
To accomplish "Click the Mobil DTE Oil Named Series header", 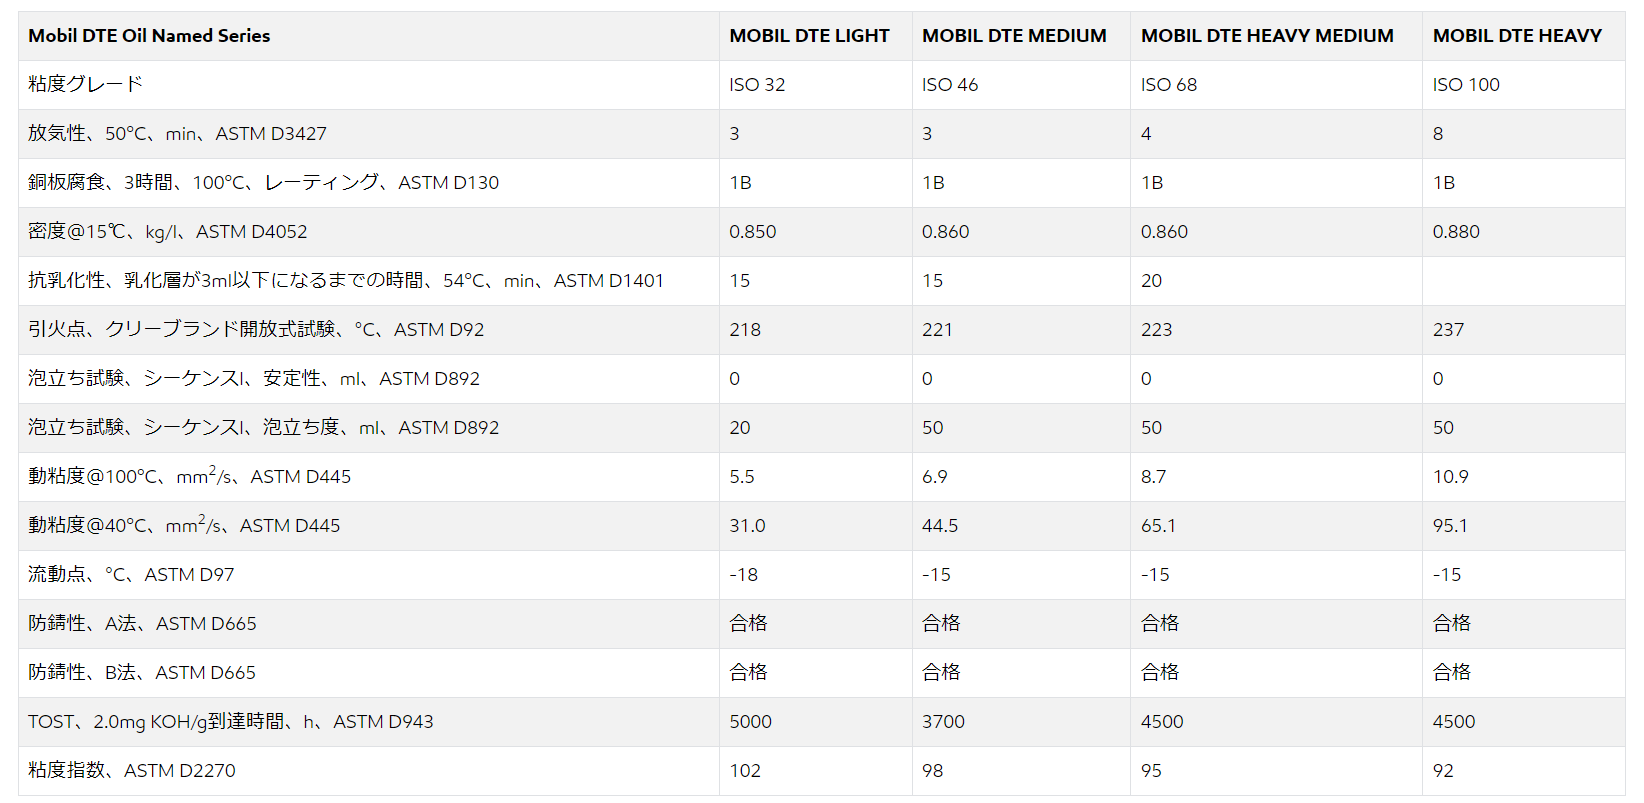I will (149, 36).
